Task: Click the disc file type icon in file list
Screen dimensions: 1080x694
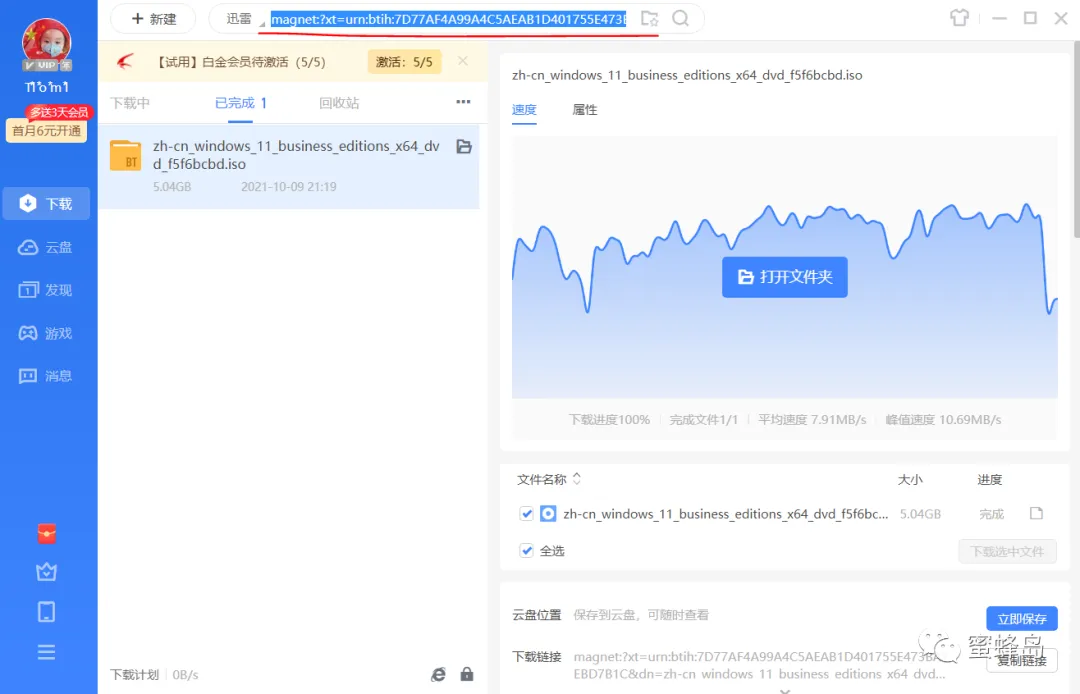Action: tap(548, 514)
